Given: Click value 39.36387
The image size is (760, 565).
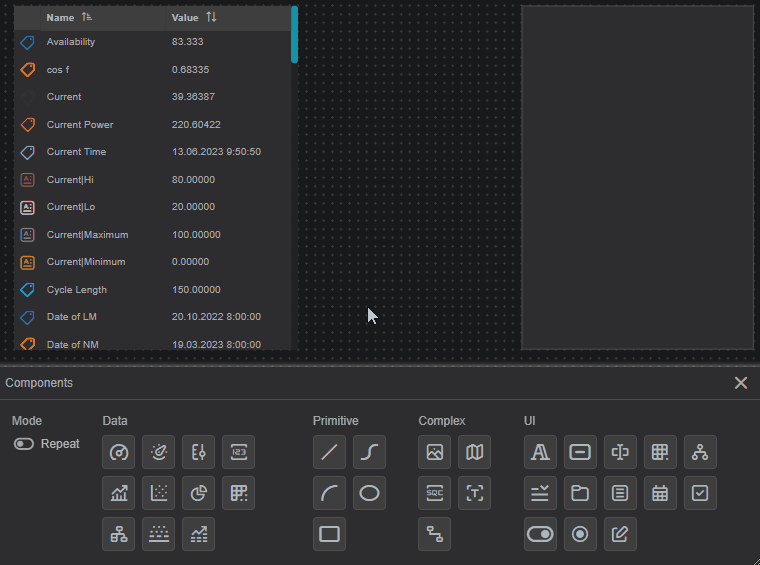Looking at the screenshot, I should tap(193, 97).
